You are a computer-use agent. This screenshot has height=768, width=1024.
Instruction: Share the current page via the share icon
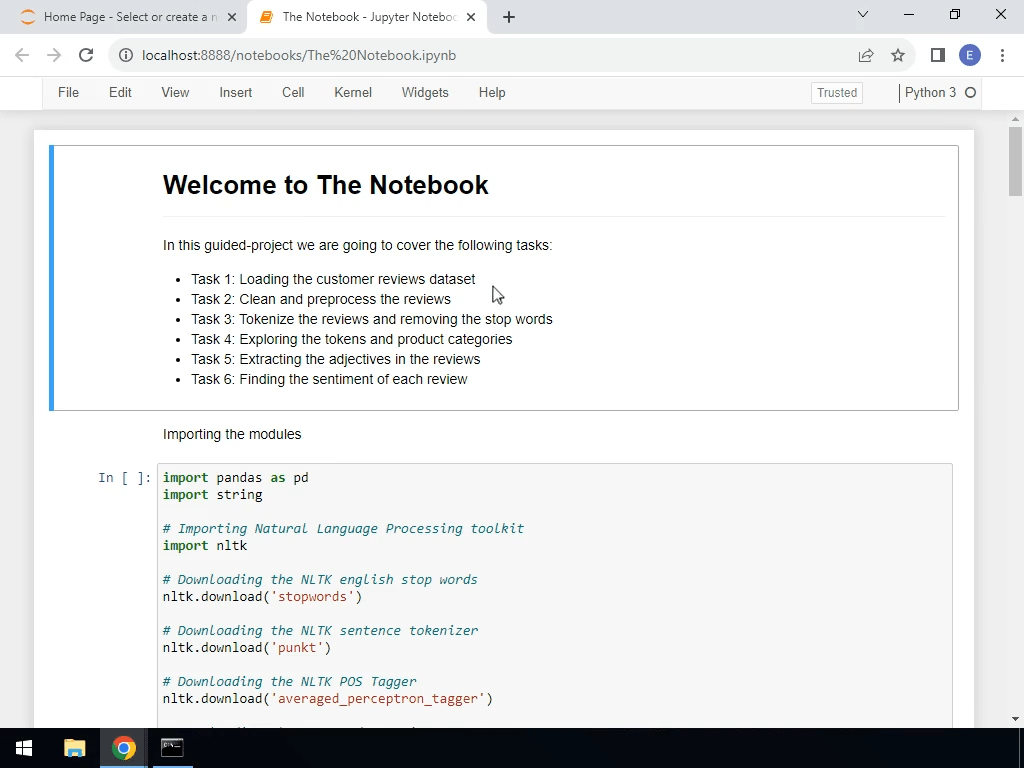pos(866,55)
